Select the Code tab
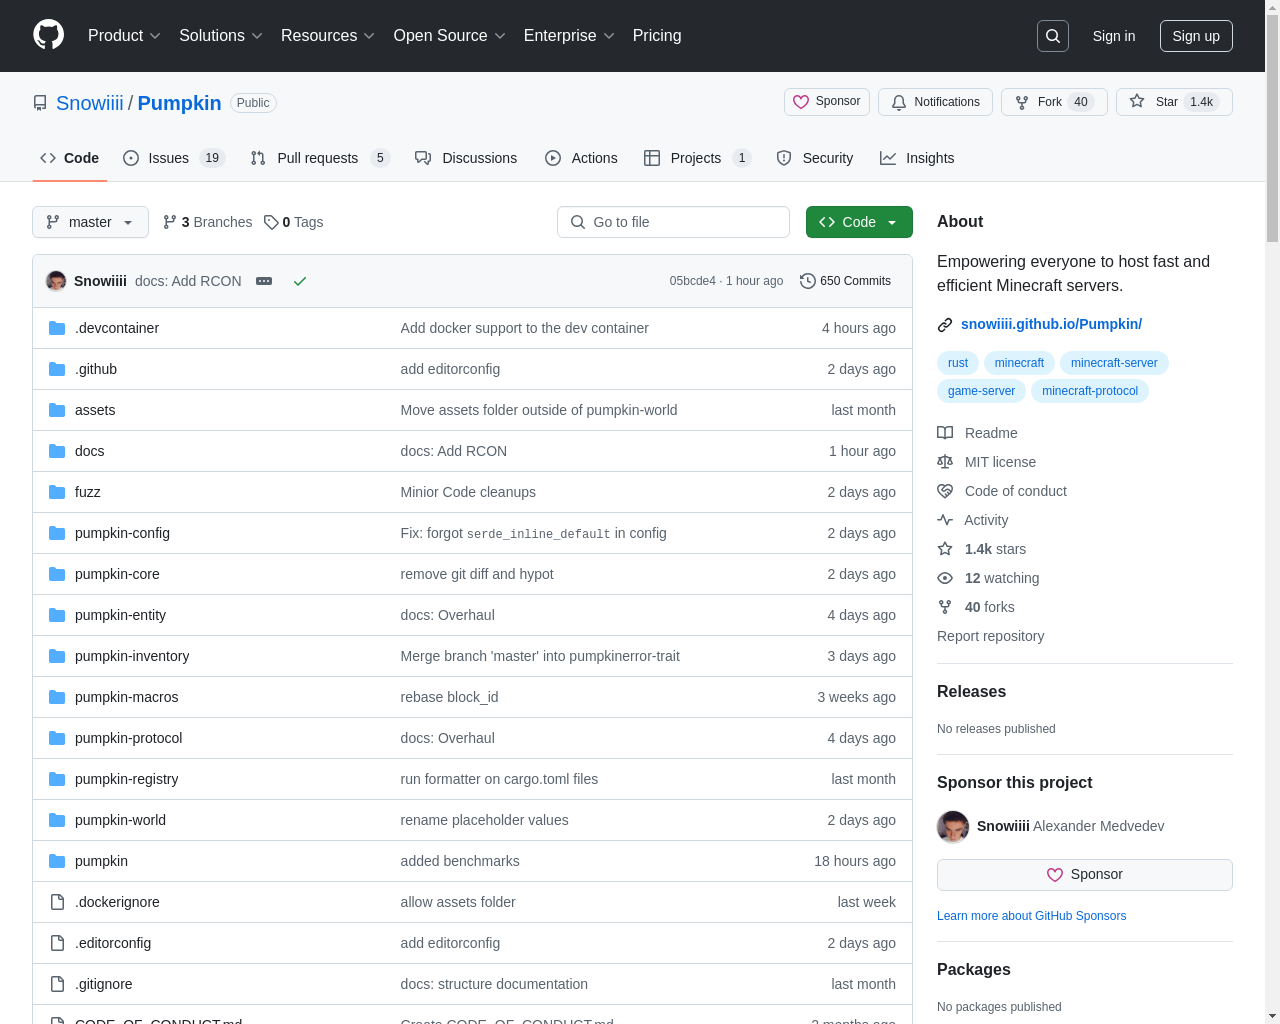Image resolution: width=1280 pixels, height=1024 pixels. click(x=70, y=158)
